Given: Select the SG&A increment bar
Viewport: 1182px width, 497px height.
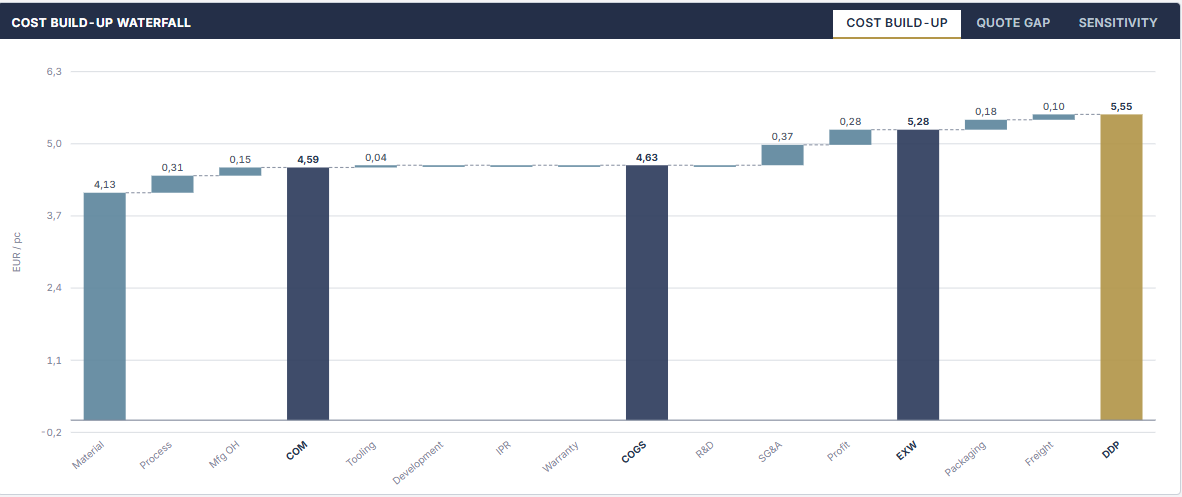Looking at the screenshot, I should 782,155.
